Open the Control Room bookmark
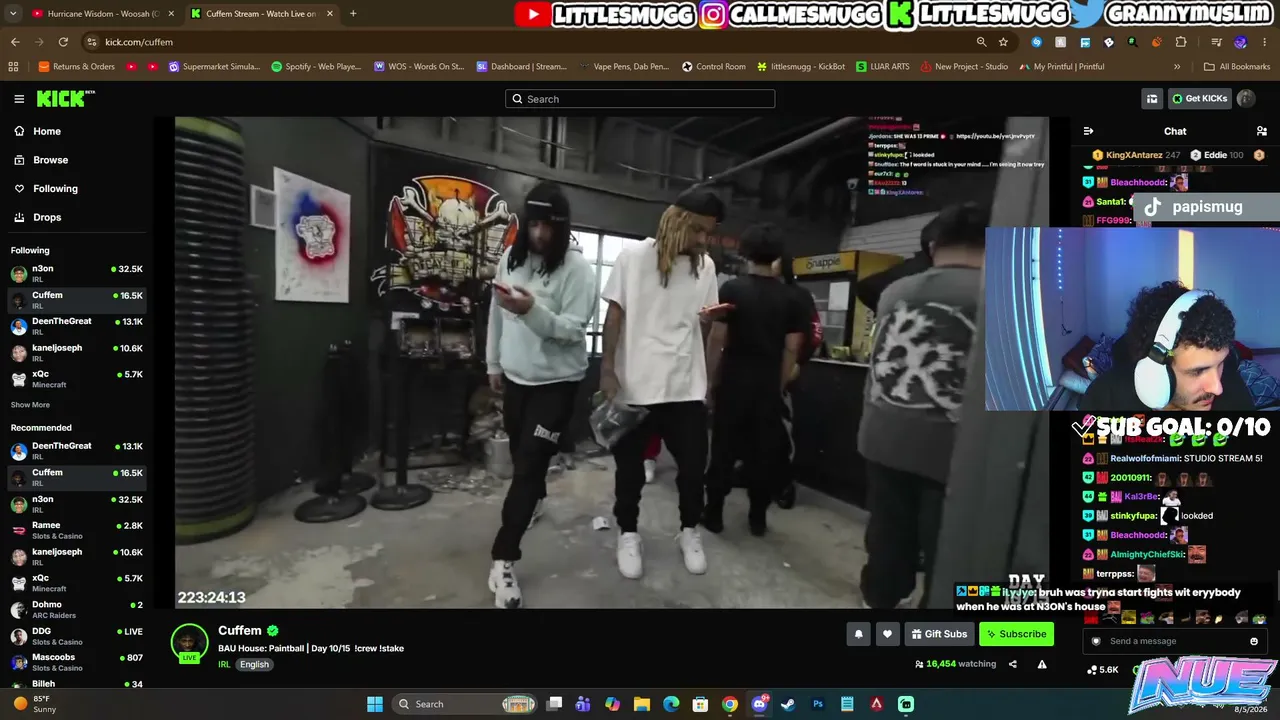 (714, 67)
